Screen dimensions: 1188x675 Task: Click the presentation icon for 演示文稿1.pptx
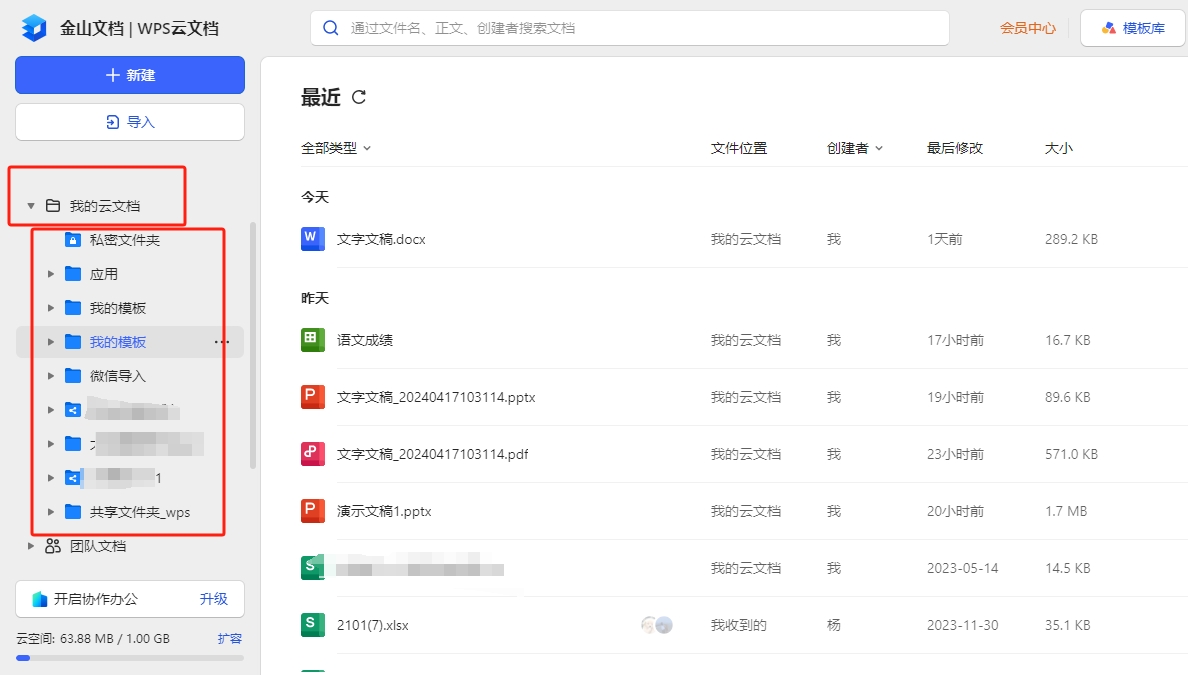click(x=313, y=511)
